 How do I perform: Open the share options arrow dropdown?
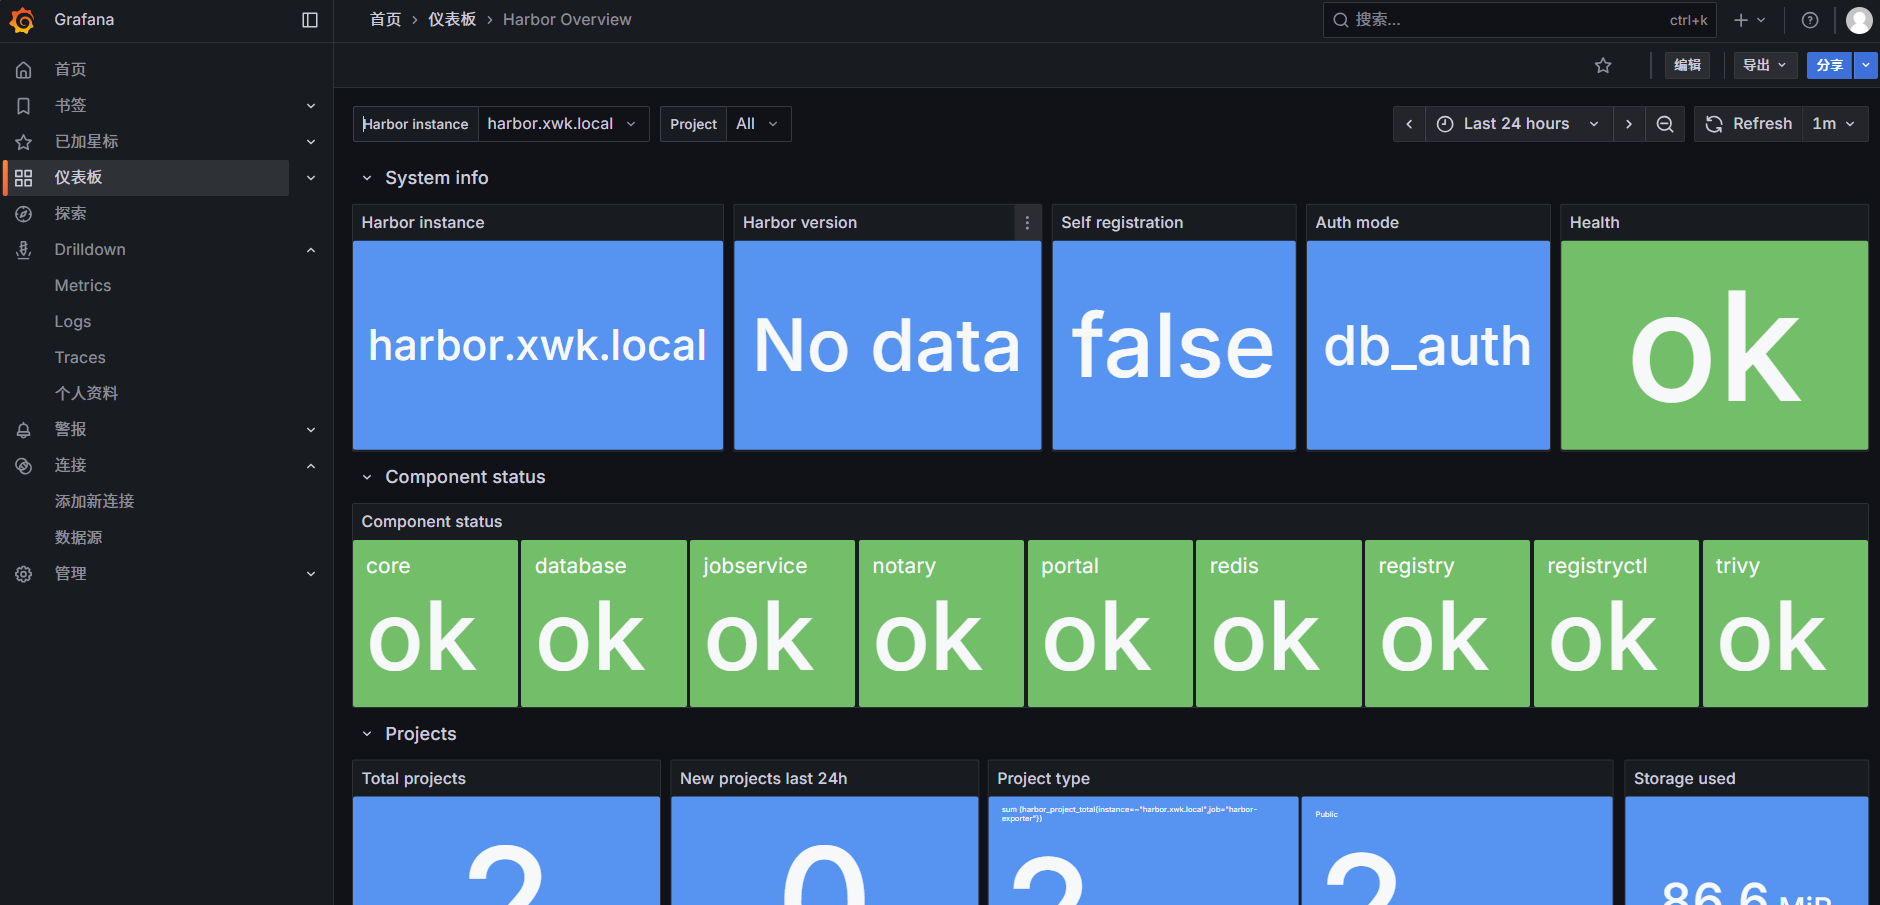(x=1866, y=66)
